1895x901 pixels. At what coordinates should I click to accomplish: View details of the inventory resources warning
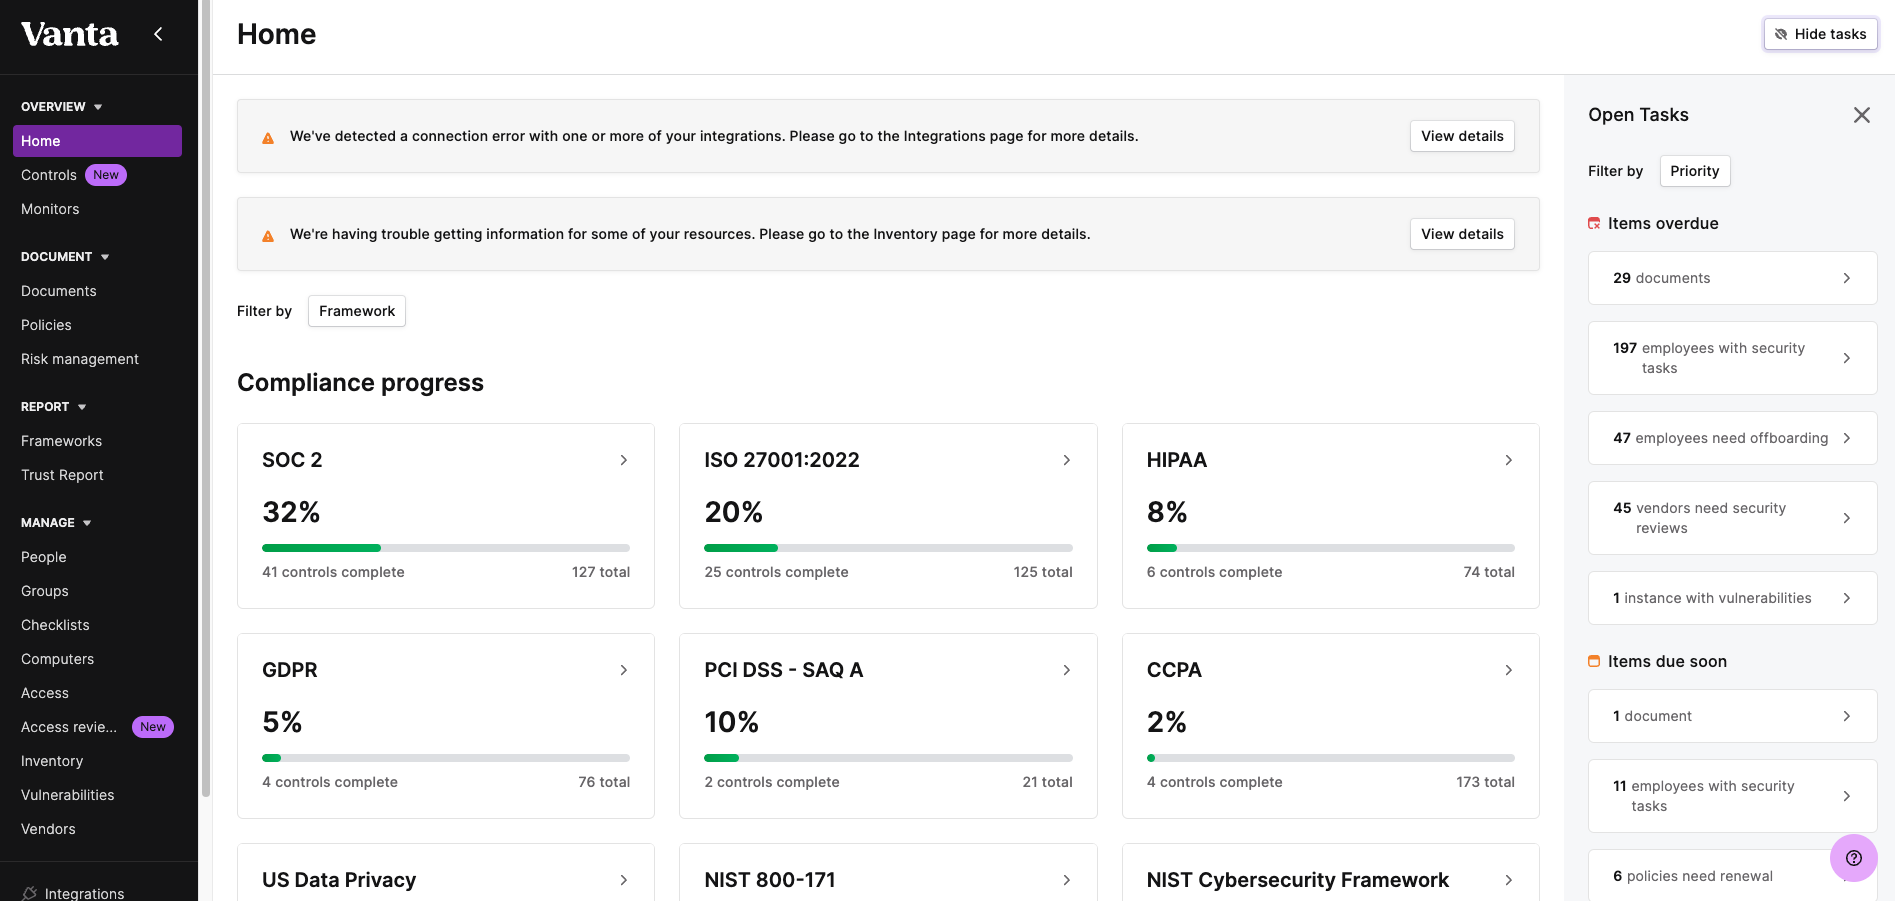click(x=1462, y=234)
